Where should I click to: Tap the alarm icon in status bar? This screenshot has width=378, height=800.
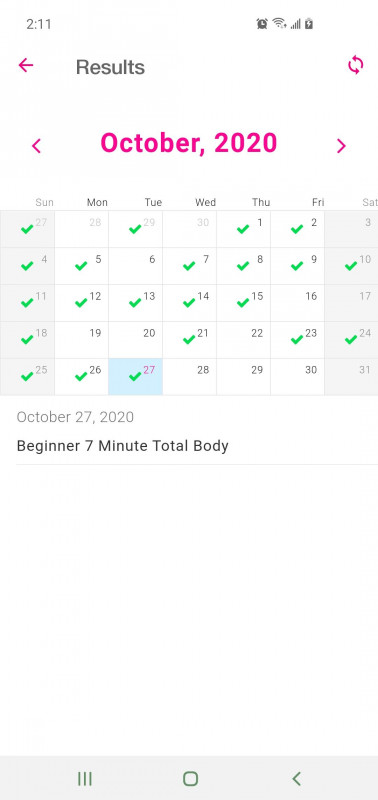[262, 23]
